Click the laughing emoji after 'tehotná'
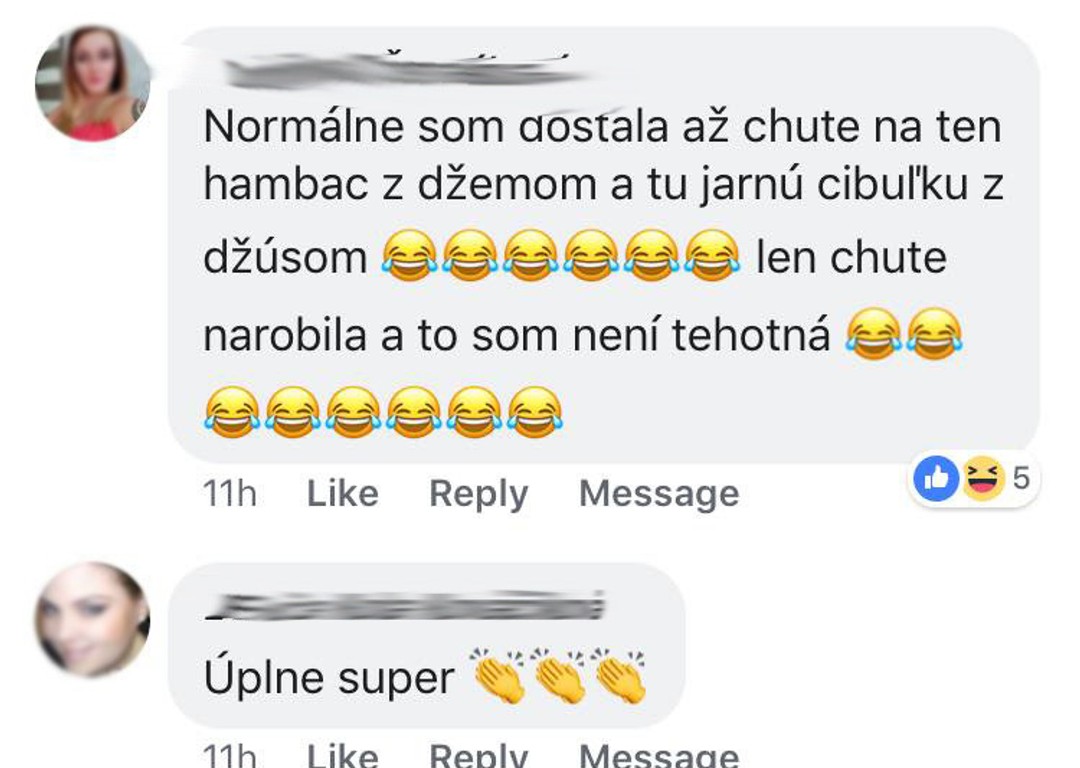The width and height of the screenshot is (1080, 768). click(x=874, y=333)
